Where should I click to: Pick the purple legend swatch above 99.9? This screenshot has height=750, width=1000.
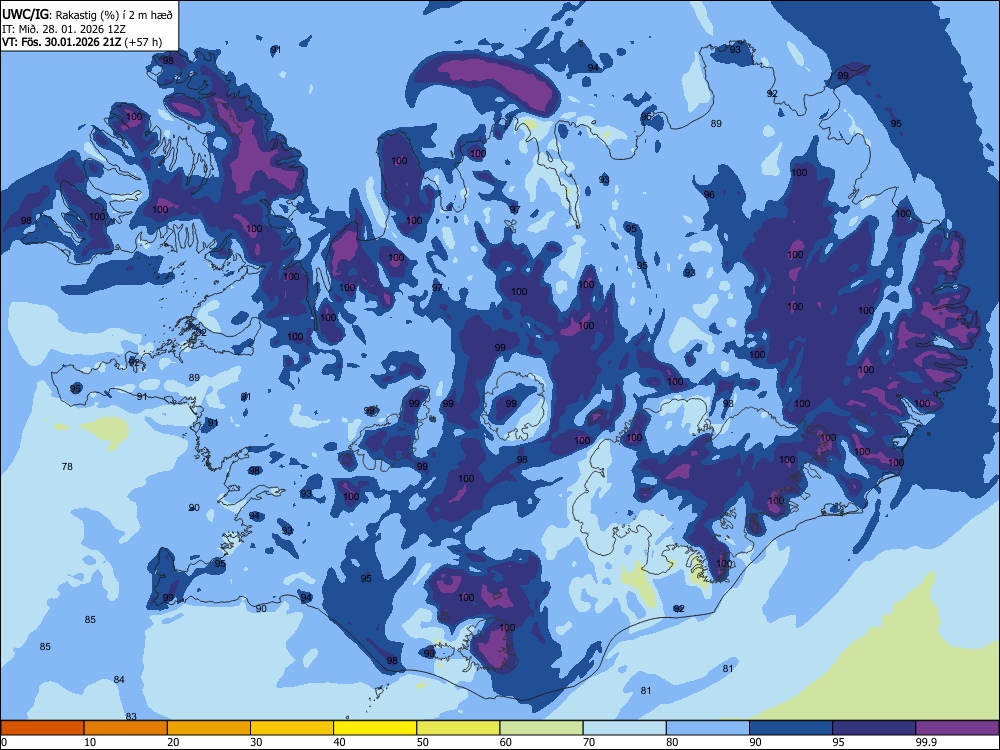coord(957,728)
